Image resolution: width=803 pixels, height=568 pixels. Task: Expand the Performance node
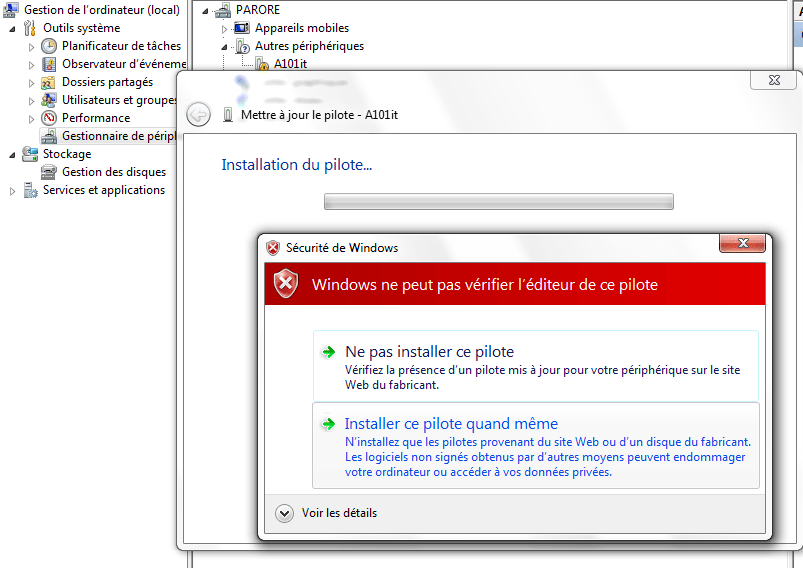pyautogui.click(x=31, y=119)
